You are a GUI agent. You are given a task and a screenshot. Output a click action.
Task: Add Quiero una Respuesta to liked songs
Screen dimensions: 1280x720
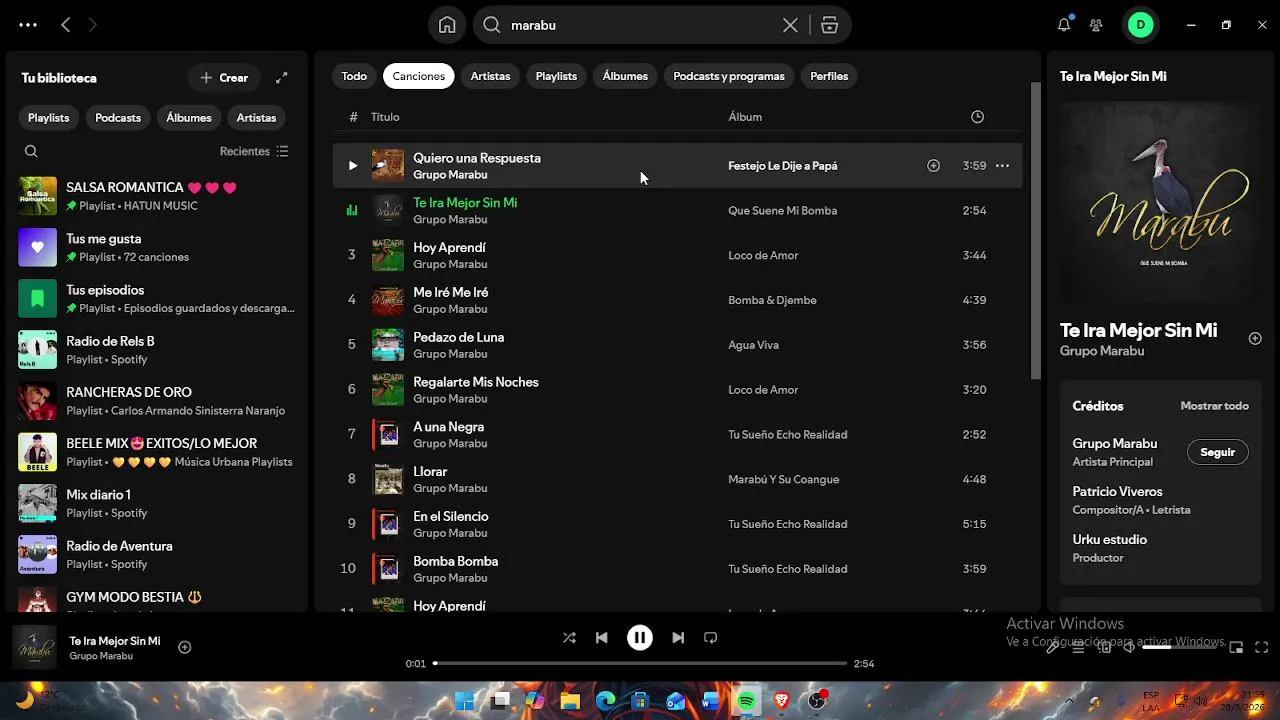click(933, 166)
